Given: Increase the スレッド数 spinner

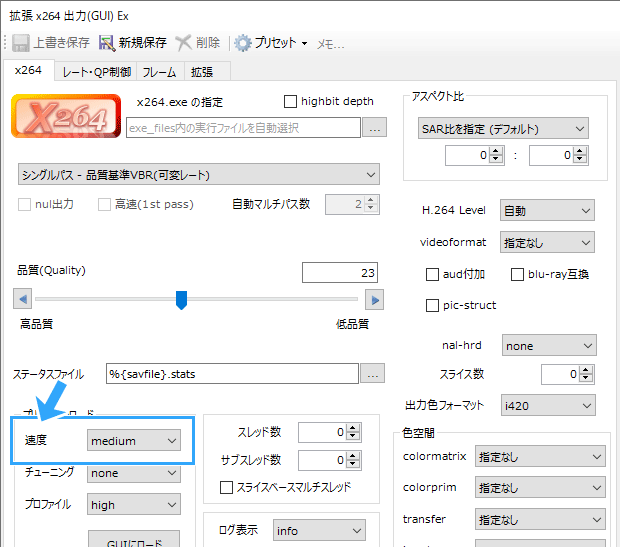Looking at the screenshot, I should pyautogui.click(x=353, y=428).
